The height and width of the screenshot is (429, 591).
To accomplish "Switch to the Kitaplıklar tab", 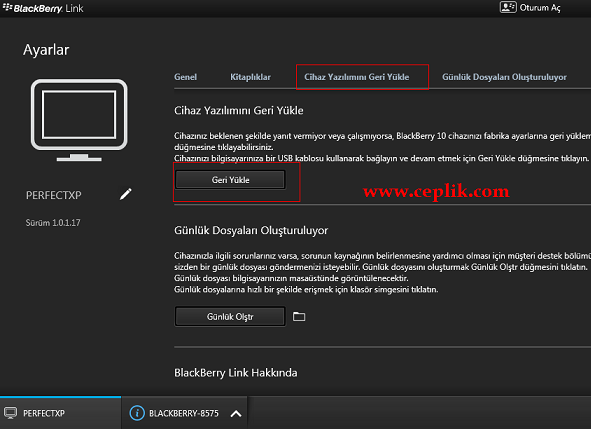I will pos(250,77).
